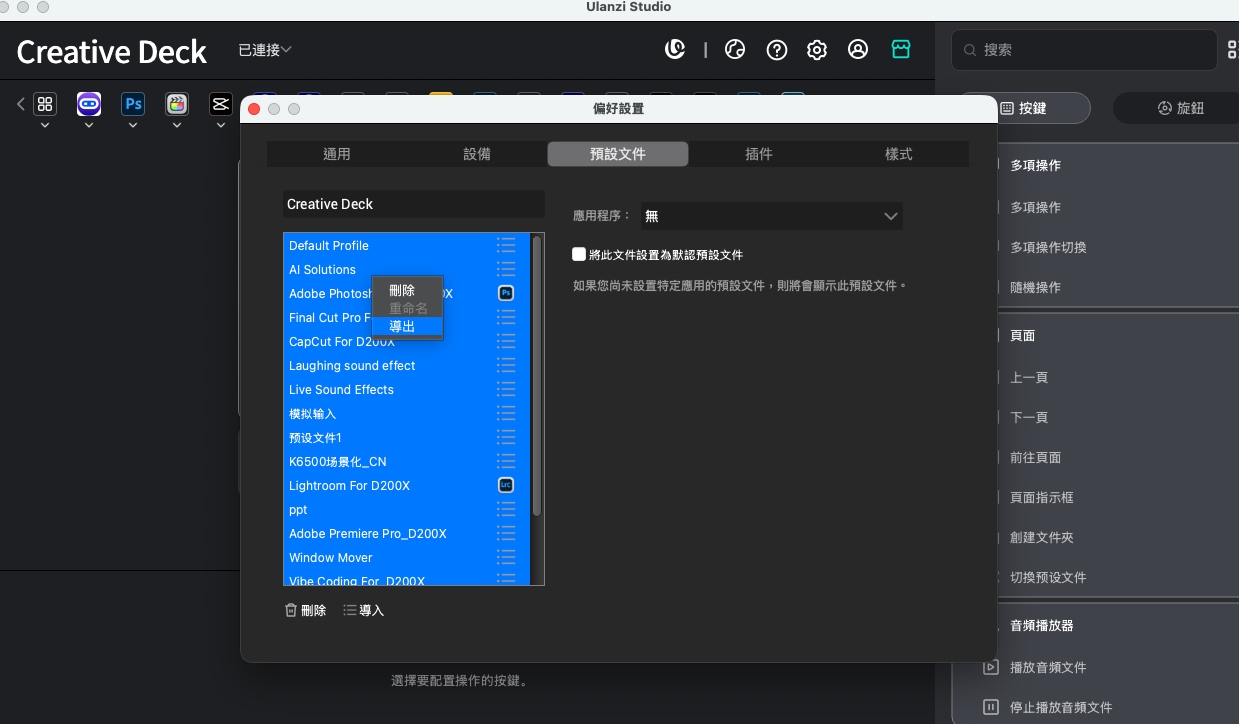Image resolution: width=1239 pixels, height=724 pixels.
Task: Click the Ps badge on Adobe Photoshop row
Action: point(506,293)
